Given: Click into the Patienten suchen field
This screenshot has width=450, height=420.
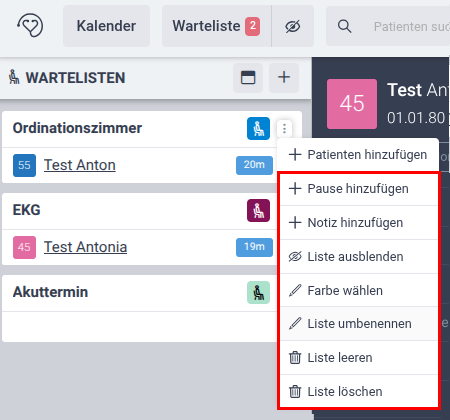Looking at the screenshot, I should click(411, 26).
